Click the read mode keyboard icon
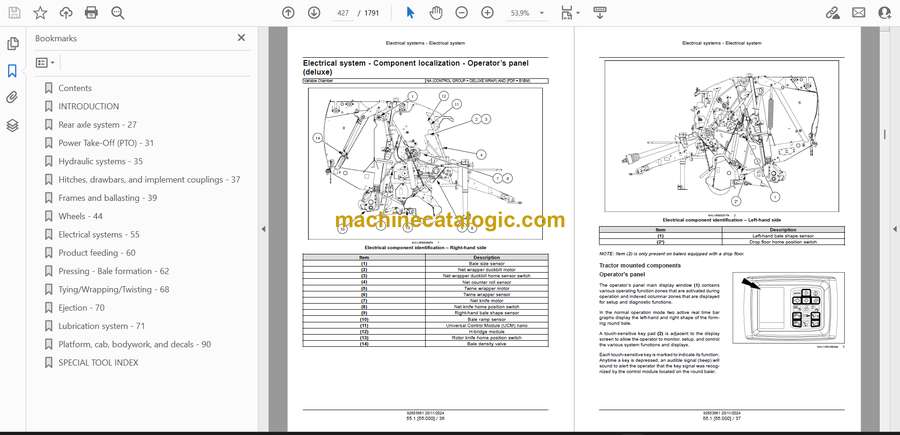 (600, 13)
